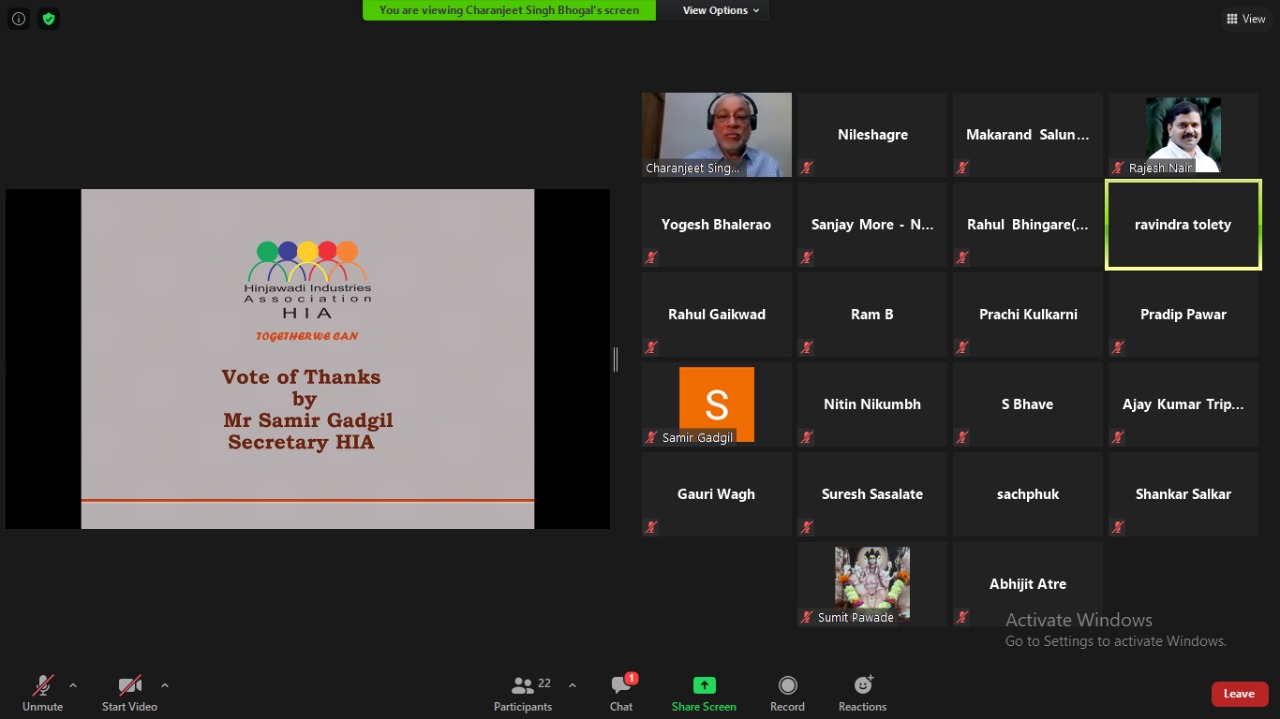Open the Reactions menu

tap(862, 685)
